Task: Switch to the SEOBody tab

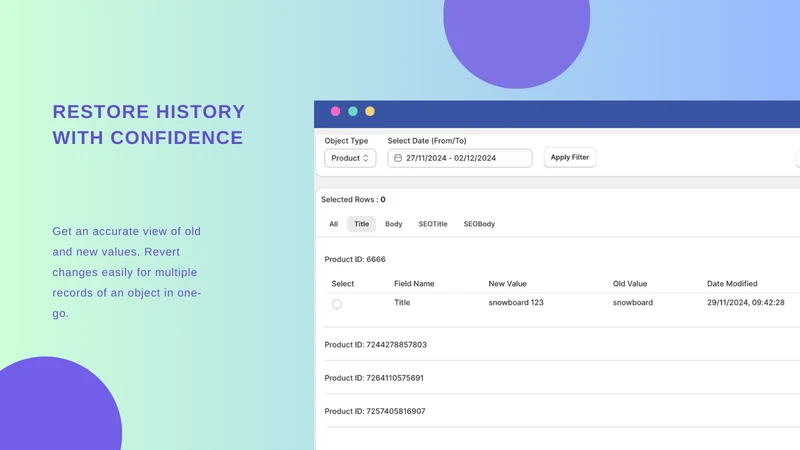Action: click(479, 224)
